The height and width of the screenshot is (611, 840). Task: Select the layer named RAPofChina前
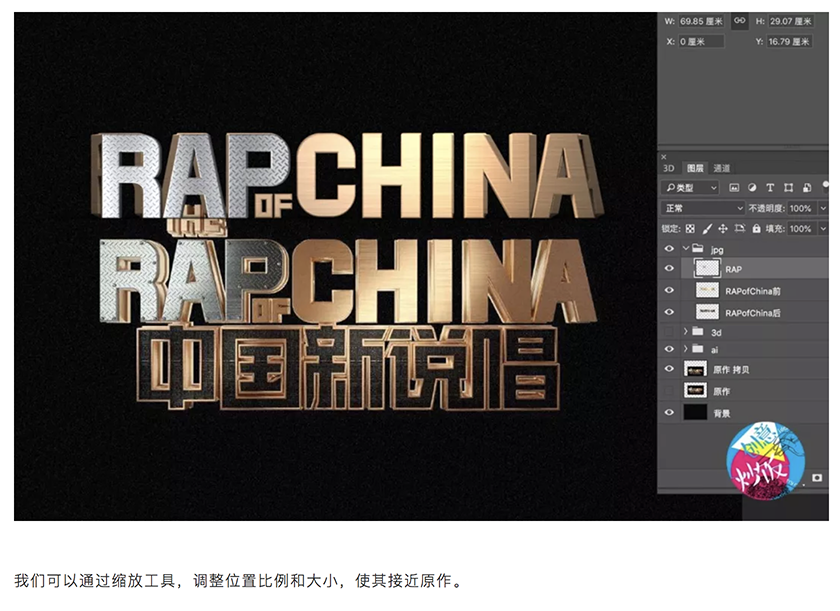click(x=753, y=291)
